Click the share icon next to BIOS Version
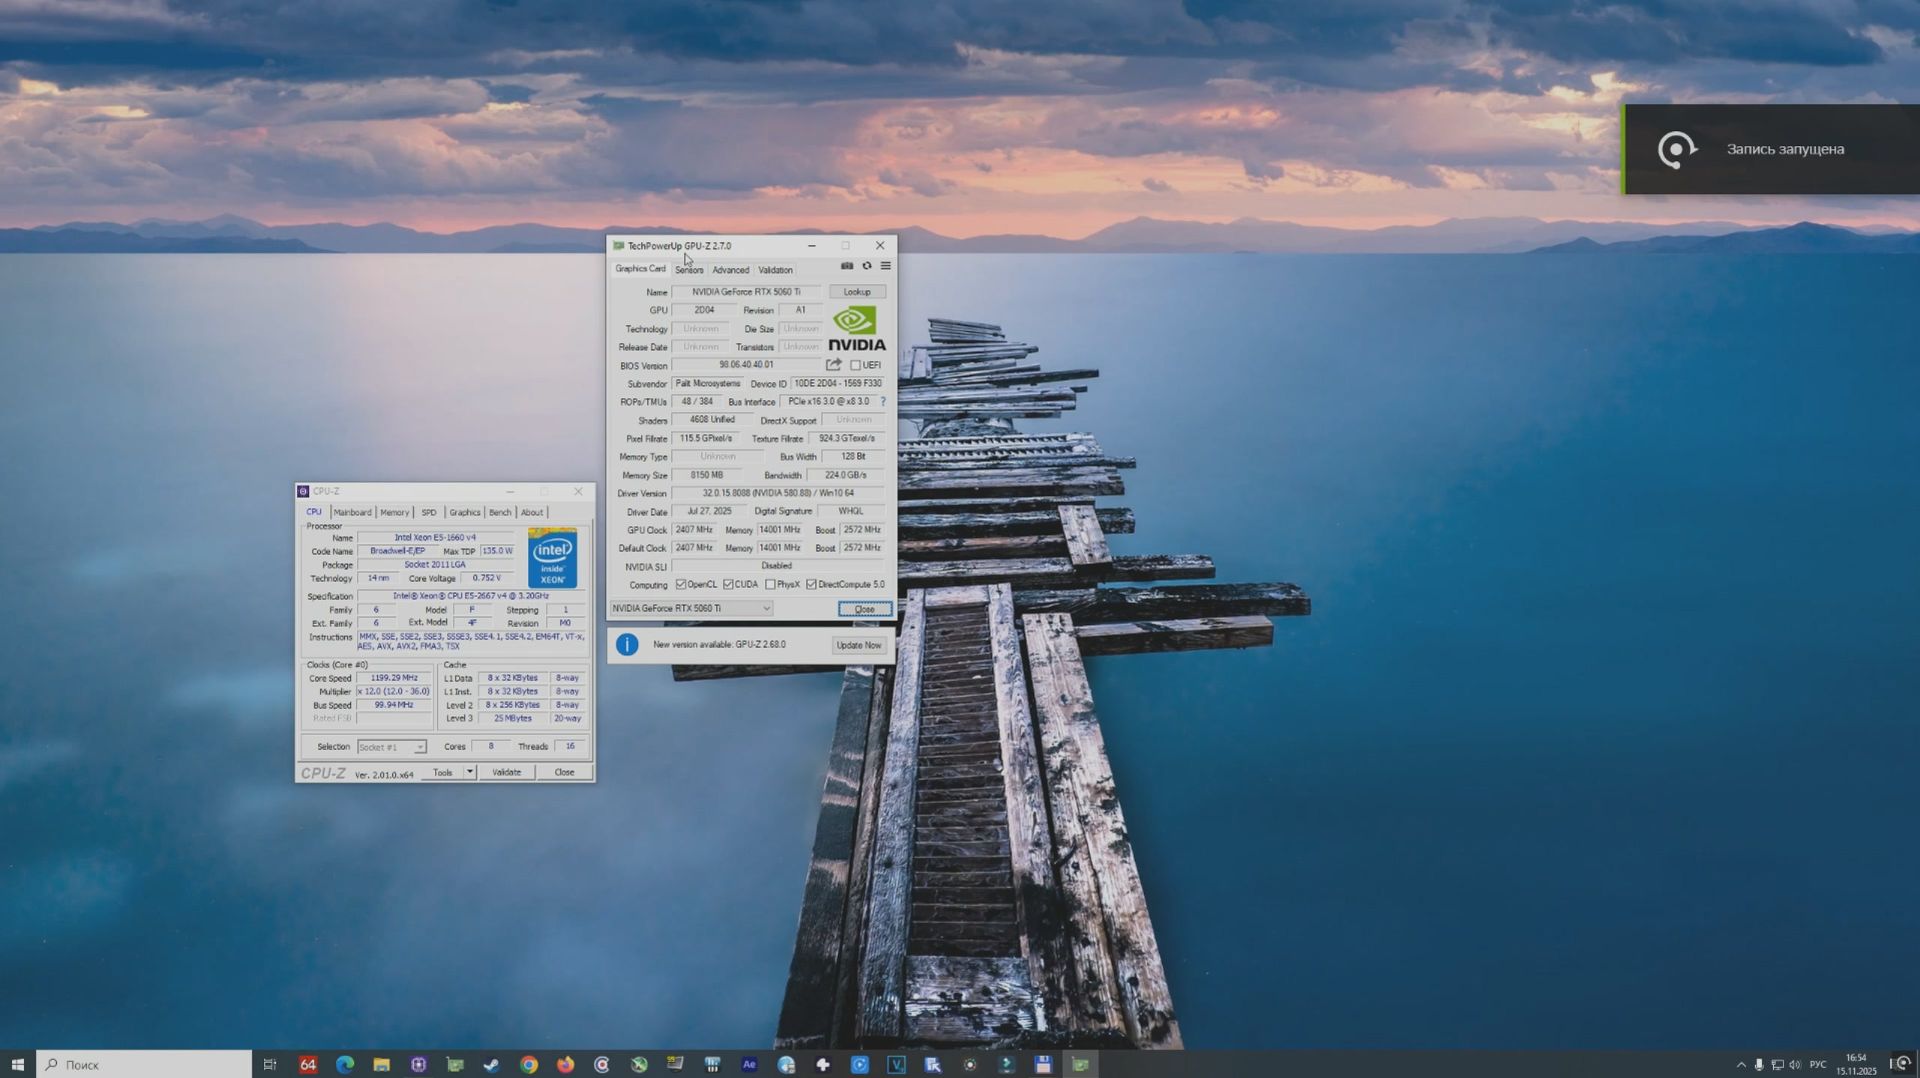 click(833, 365)
